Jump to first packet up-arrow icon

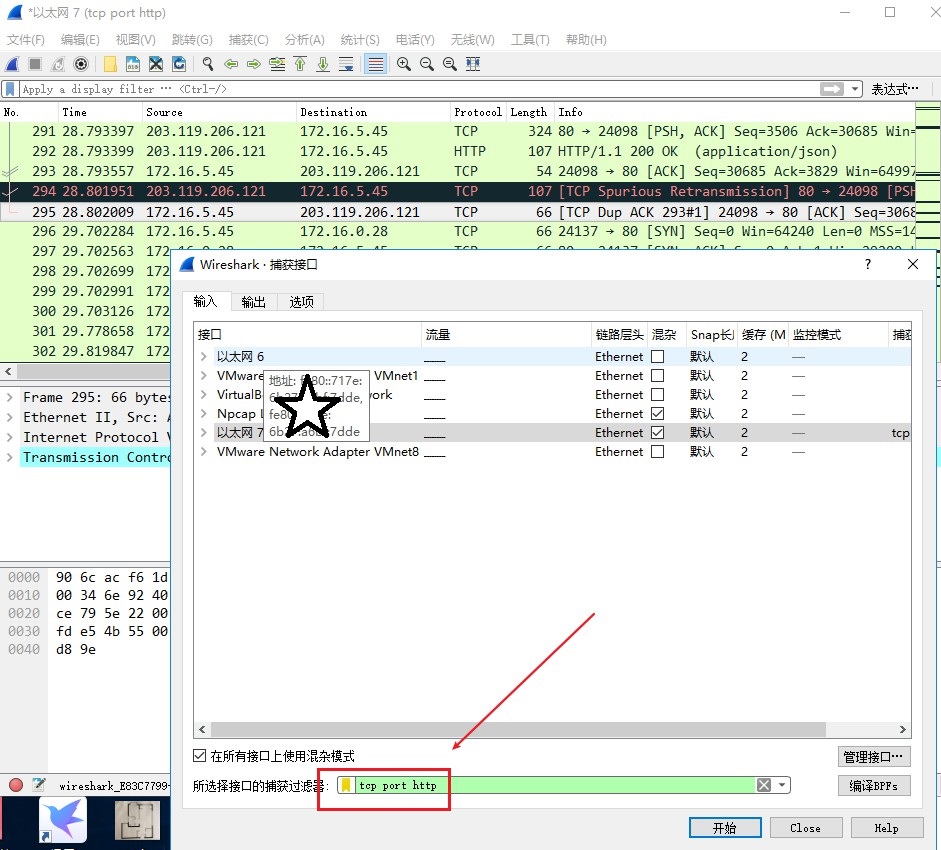(300, 64)
